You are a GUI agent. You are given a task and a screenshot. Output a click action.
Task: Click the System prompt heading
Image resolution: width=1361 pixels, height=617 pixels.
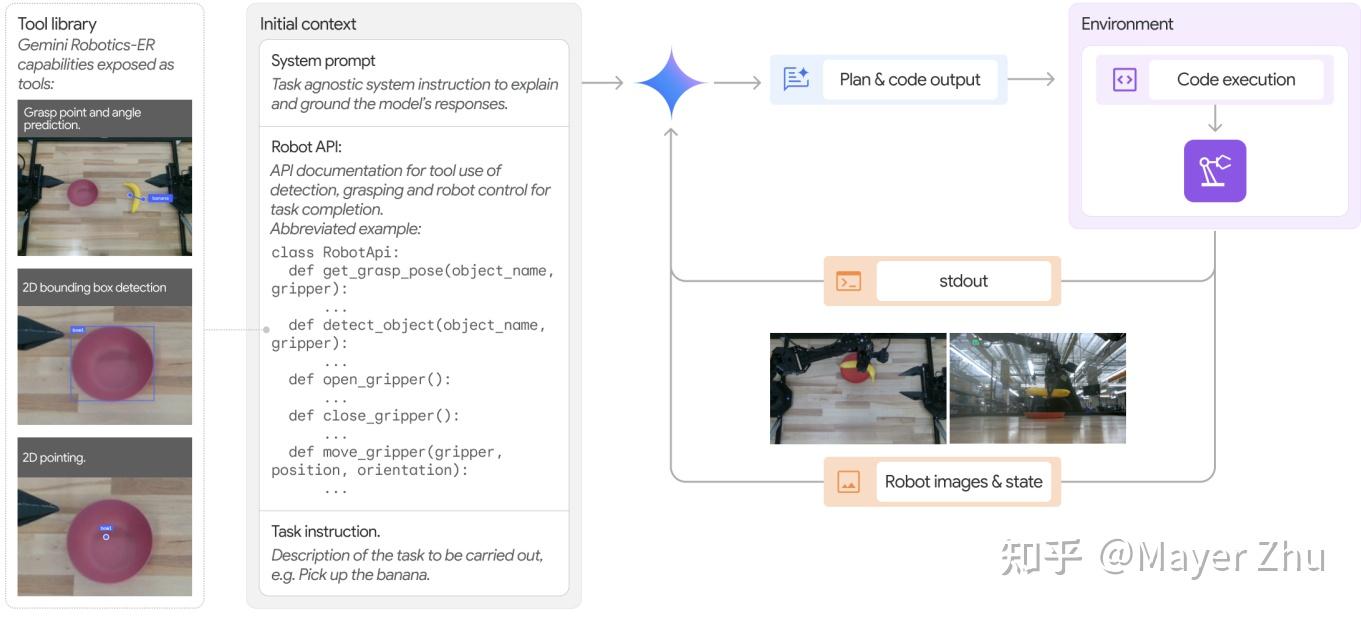point(324,61)
